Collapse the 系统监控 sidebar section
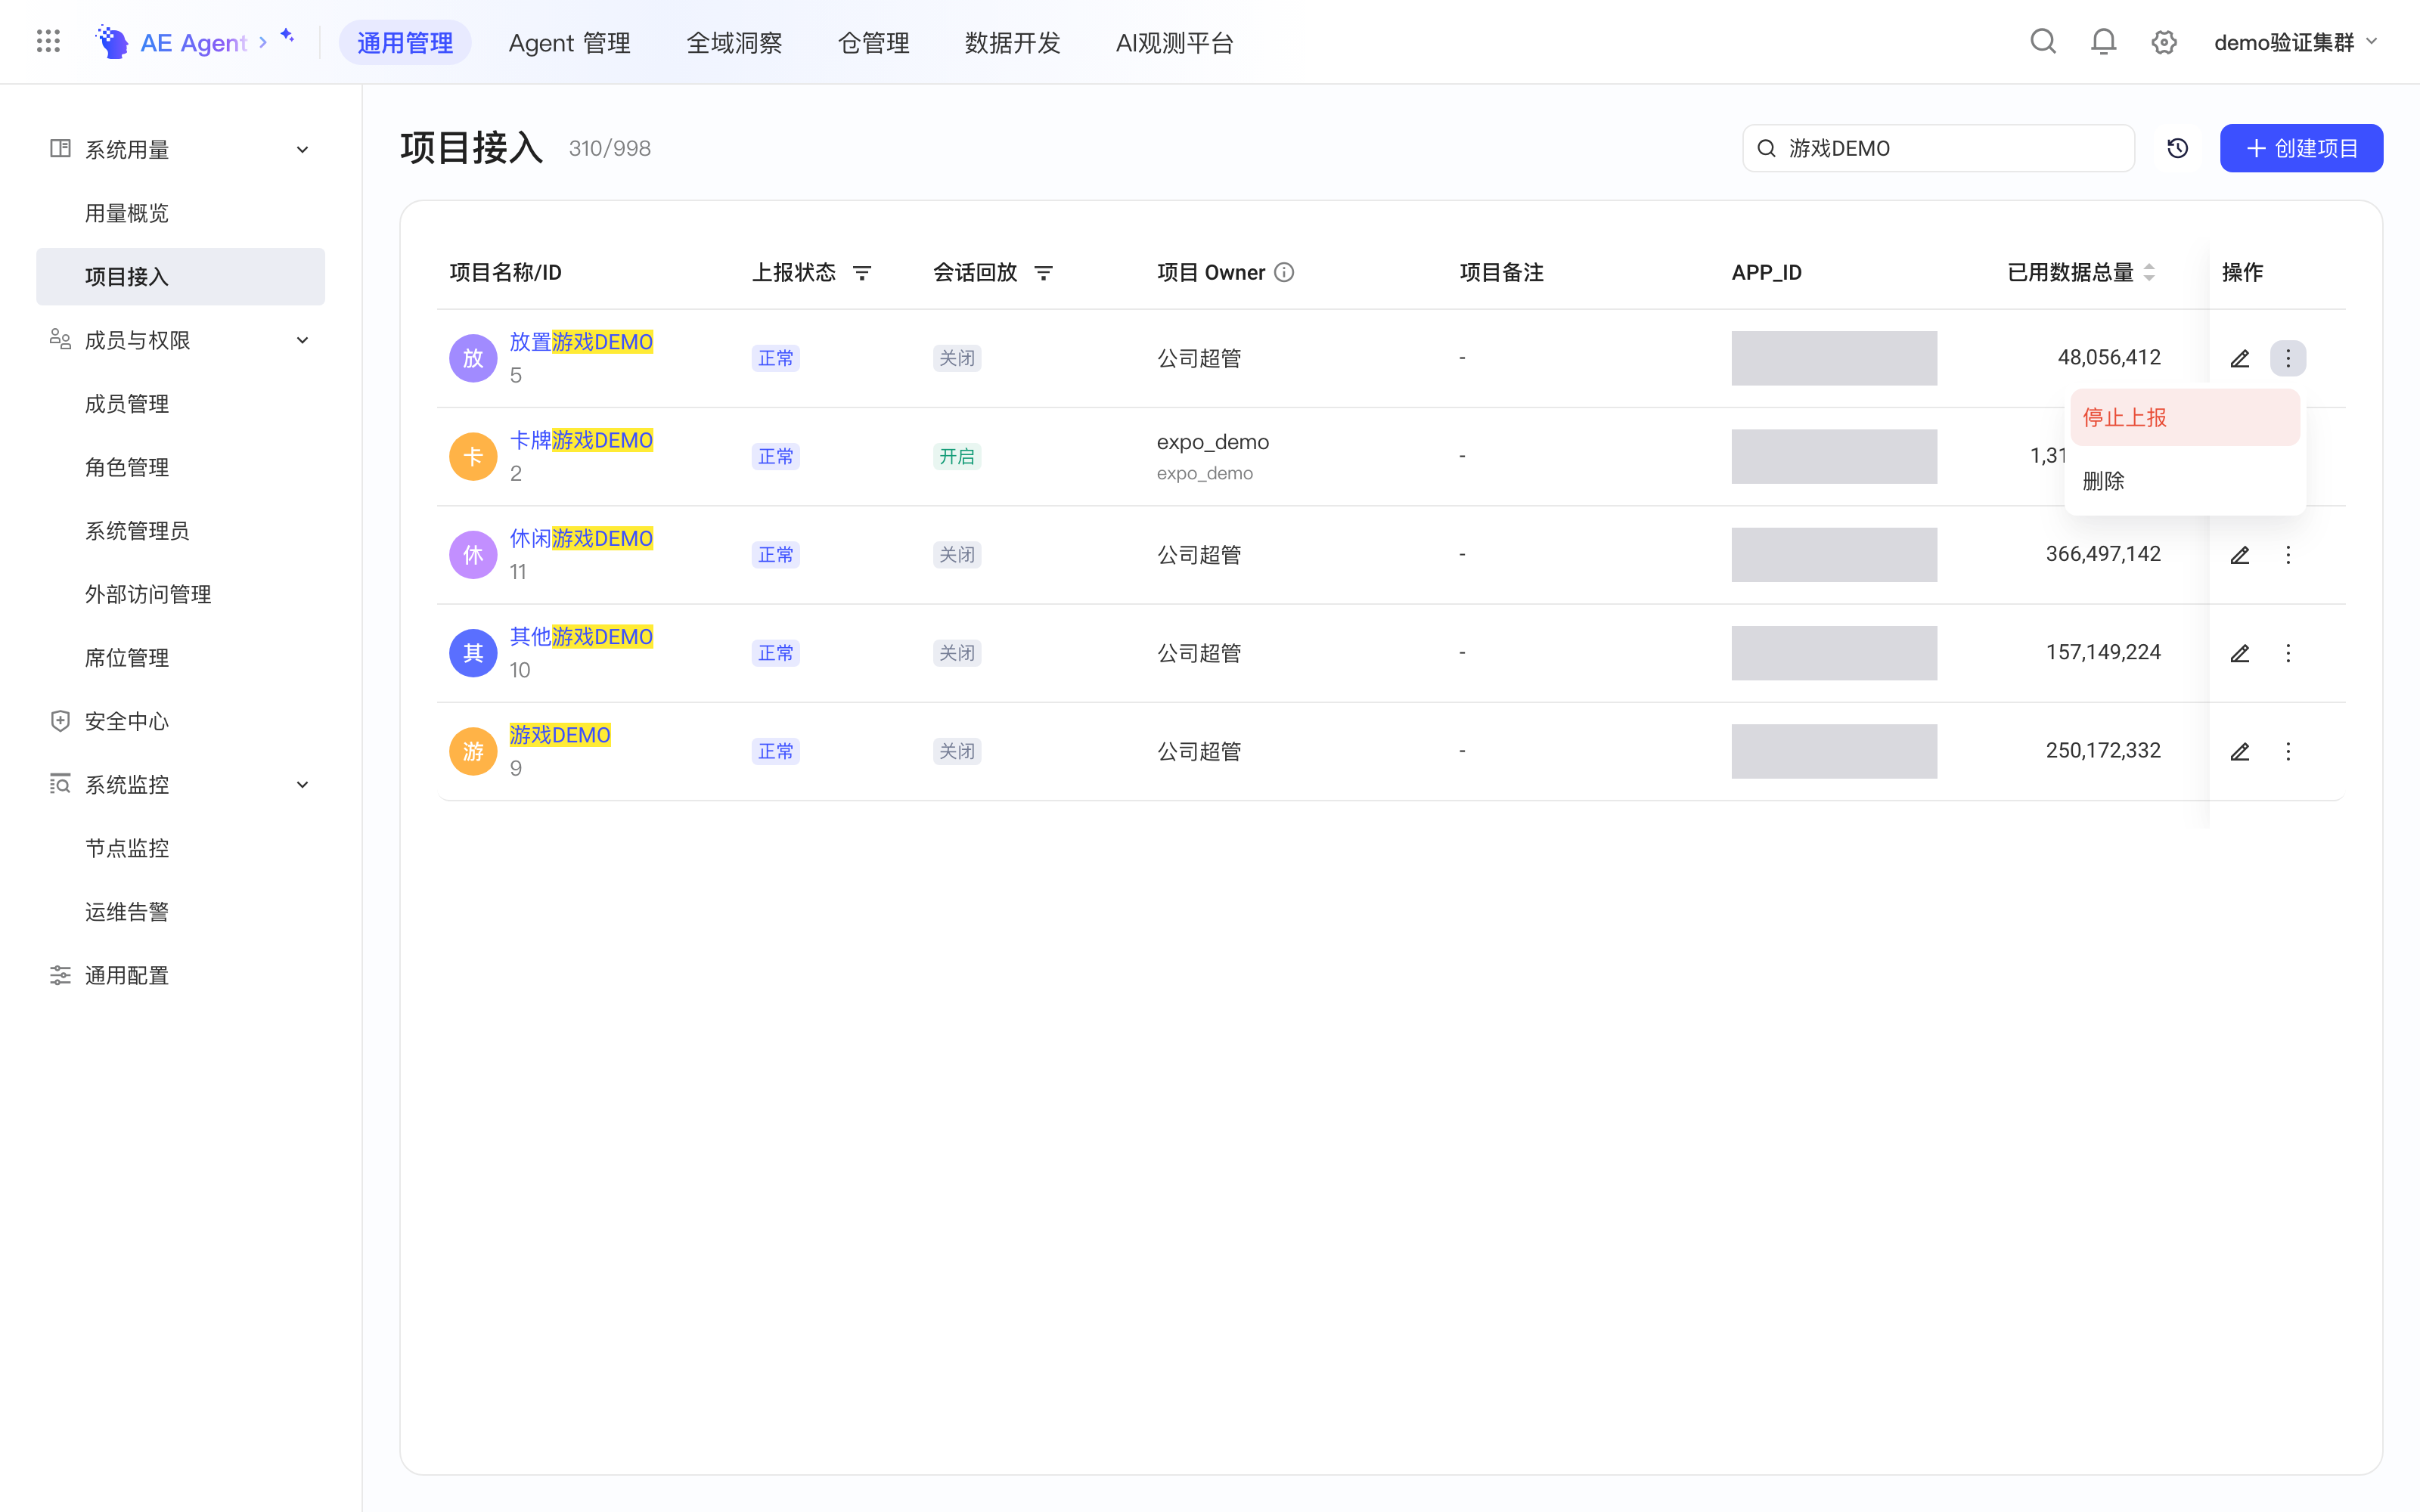This screenshot has width=2420, height=1512. coord(302,785)
